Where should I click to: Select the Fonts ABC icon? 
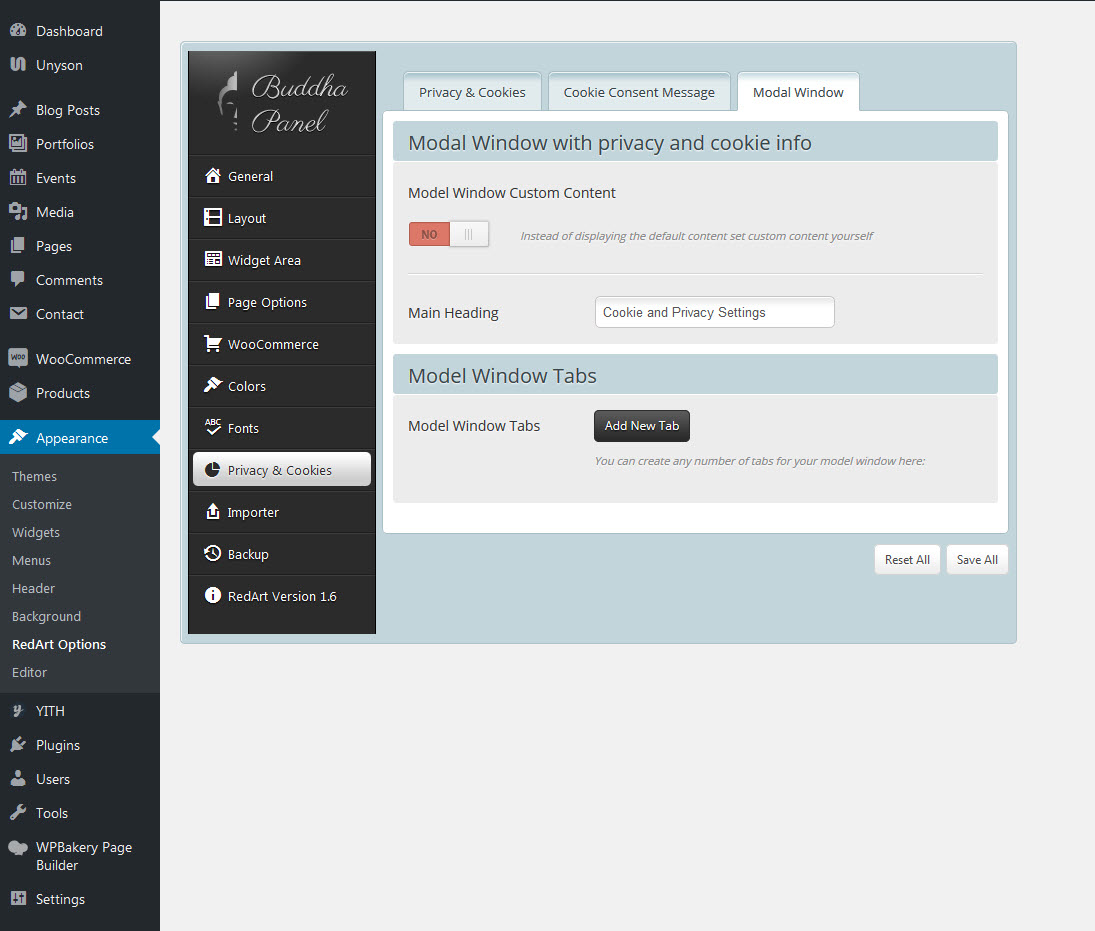pos(212,428)
